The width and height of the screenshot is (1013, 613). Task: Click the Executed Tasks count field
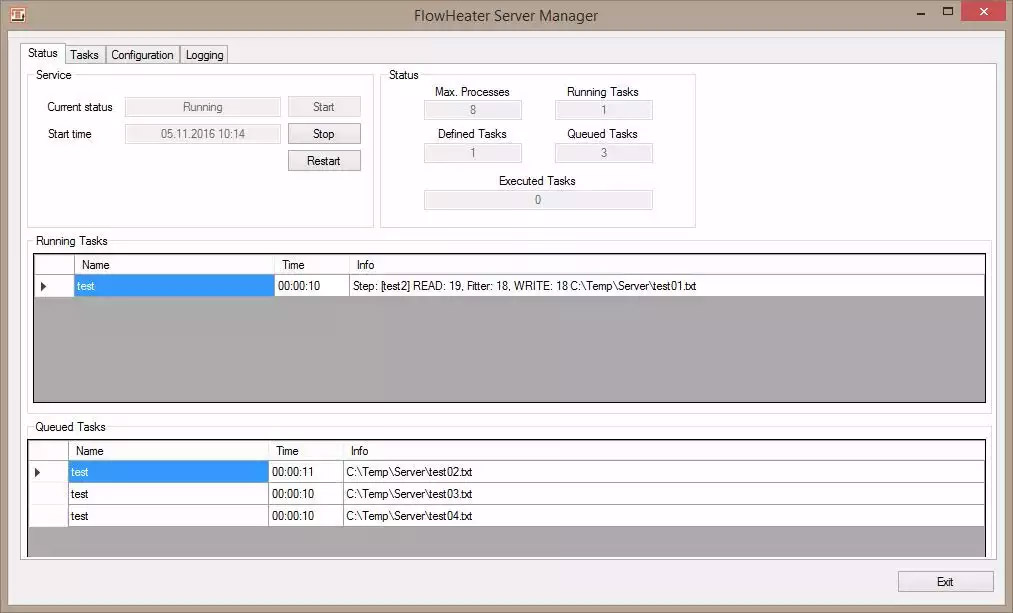538,200
